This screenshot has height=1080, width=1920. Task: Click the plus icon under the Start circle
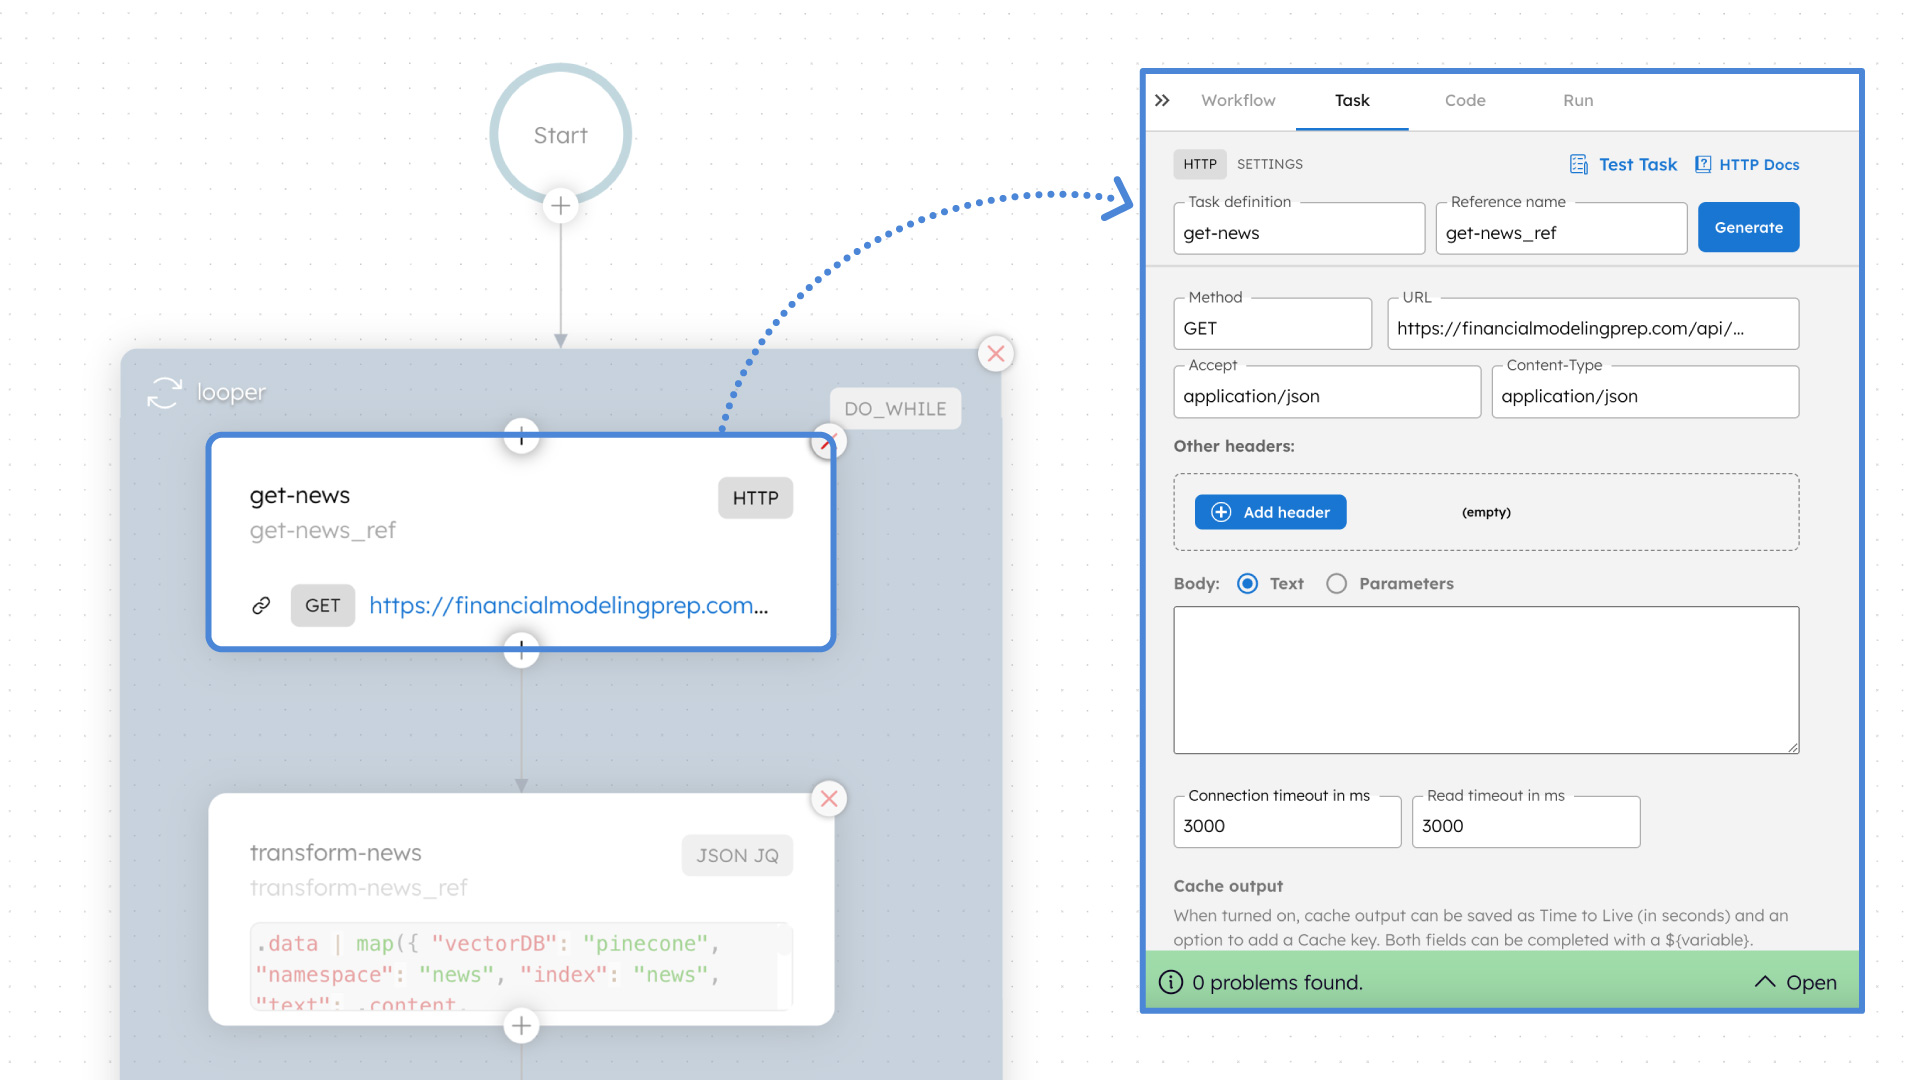560,205
